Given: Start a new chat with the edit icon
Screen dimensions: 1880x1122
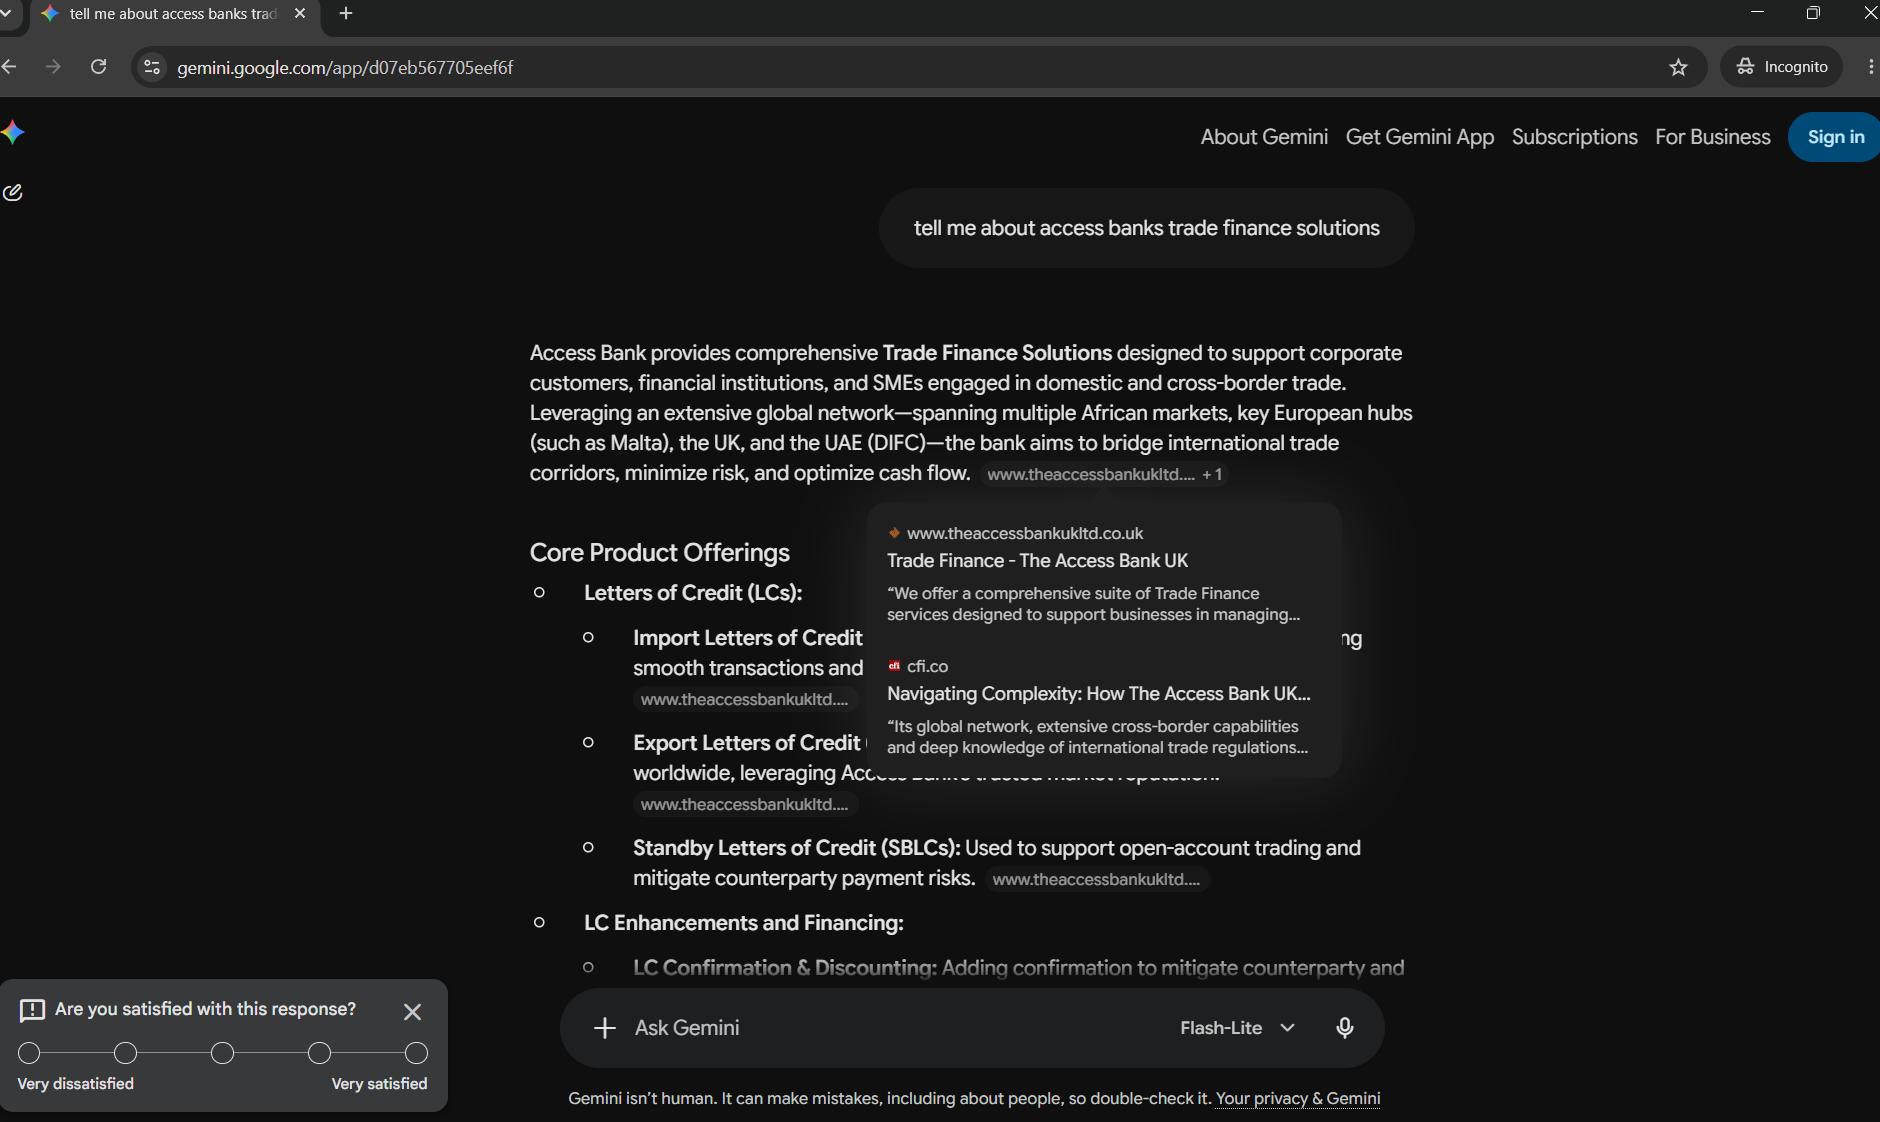Looking at the screenshot, I should [13, 193].
